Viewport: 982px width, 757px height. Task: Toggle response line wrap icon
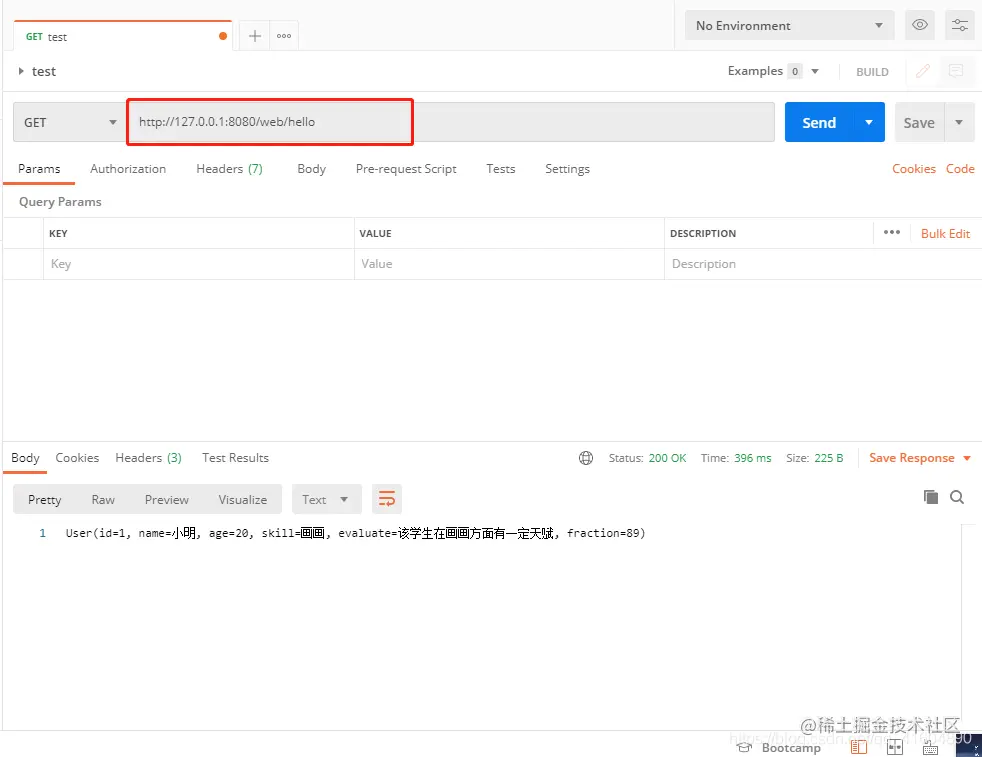tap(386, 499)
